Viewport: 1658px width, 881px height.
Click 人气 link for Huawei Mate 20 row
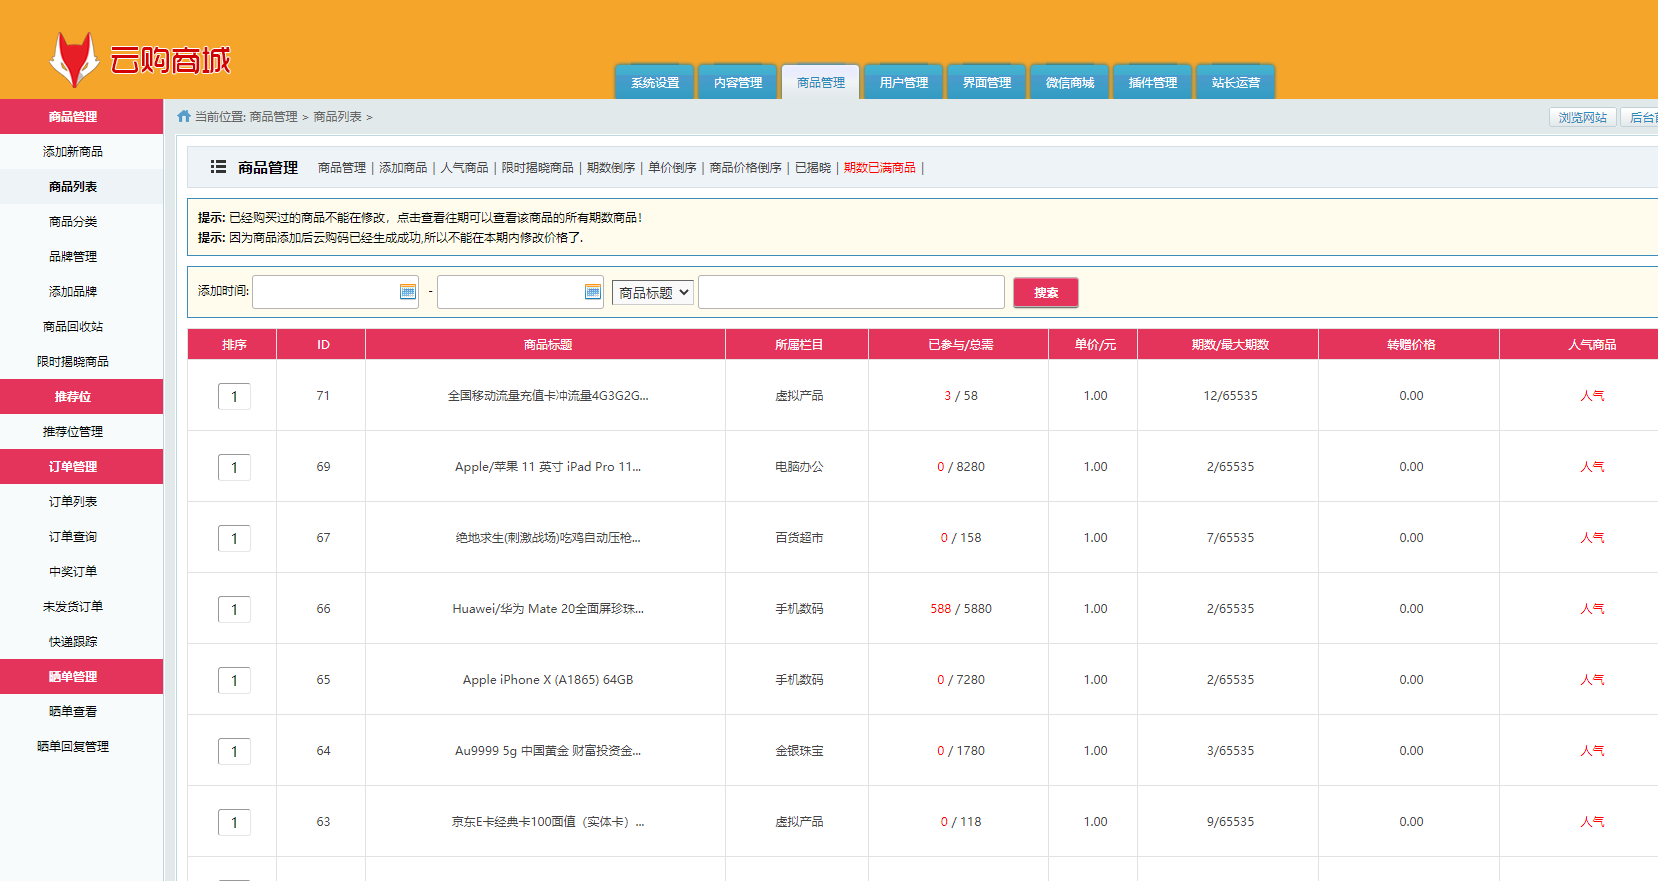(1592, 609)
